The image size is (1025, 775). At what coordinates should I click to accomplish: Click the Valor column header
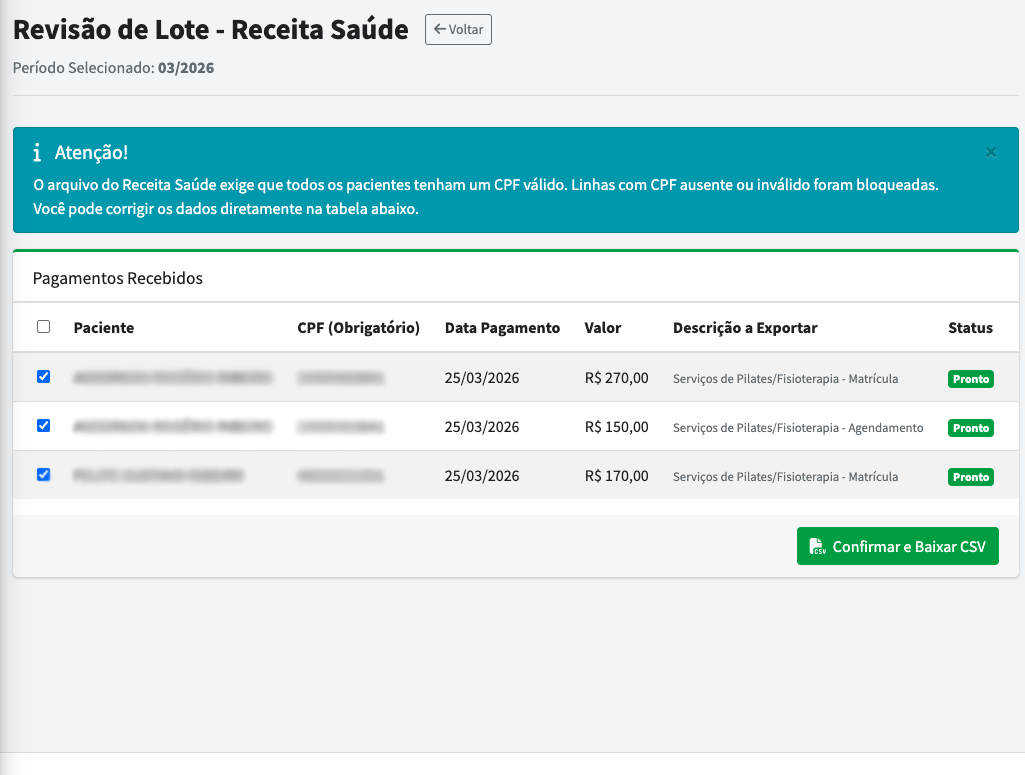[x=601, y=327]
